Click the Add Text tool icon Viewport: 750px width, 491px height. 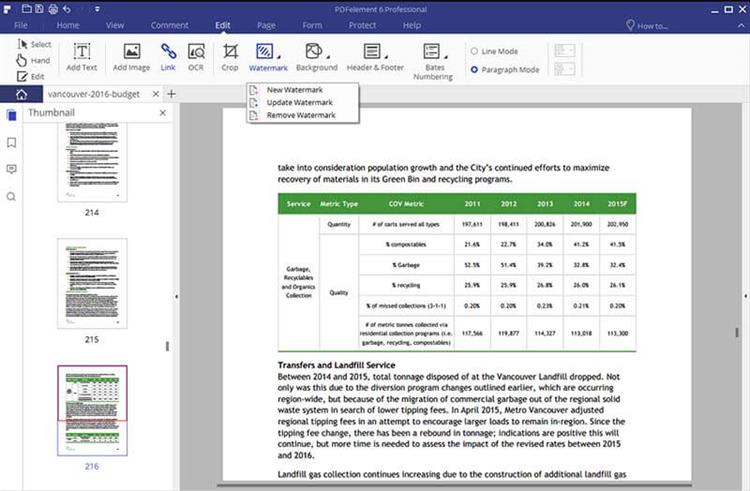pyautogui.click(x=82, y=51)
